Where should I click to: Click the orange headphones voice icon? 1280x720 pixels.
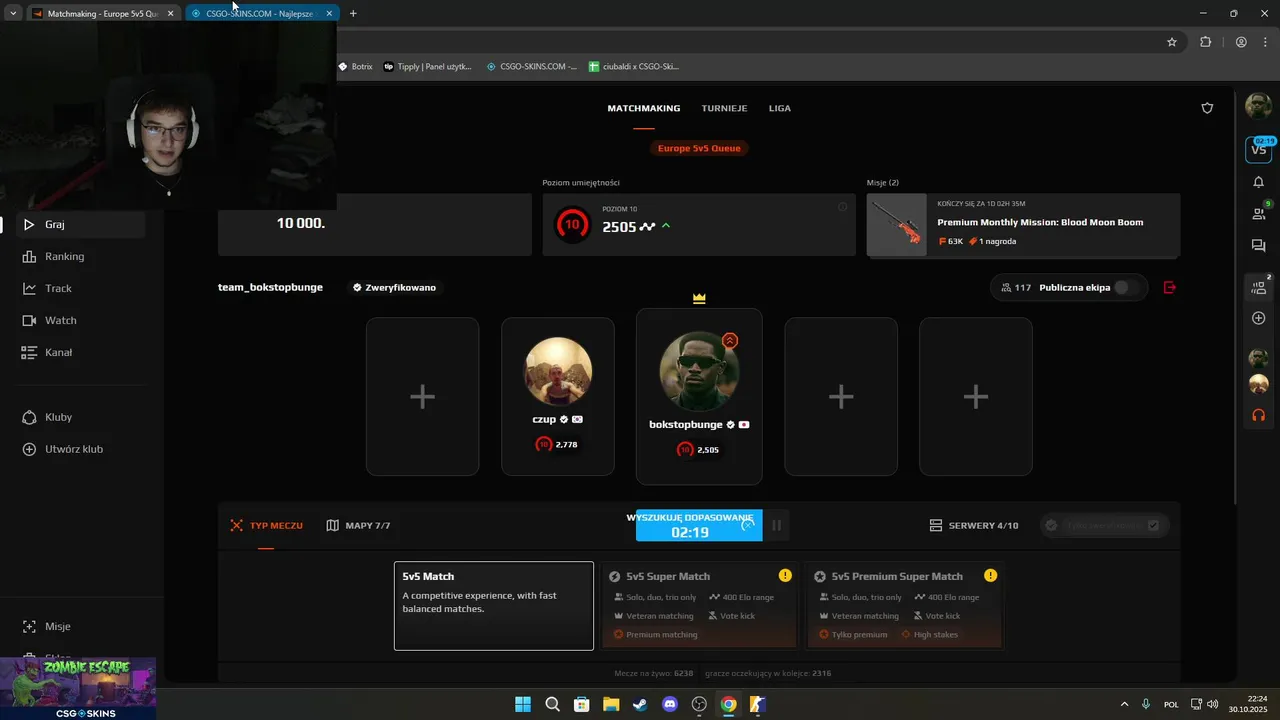pyautogui.click(x=1258, y=415)
